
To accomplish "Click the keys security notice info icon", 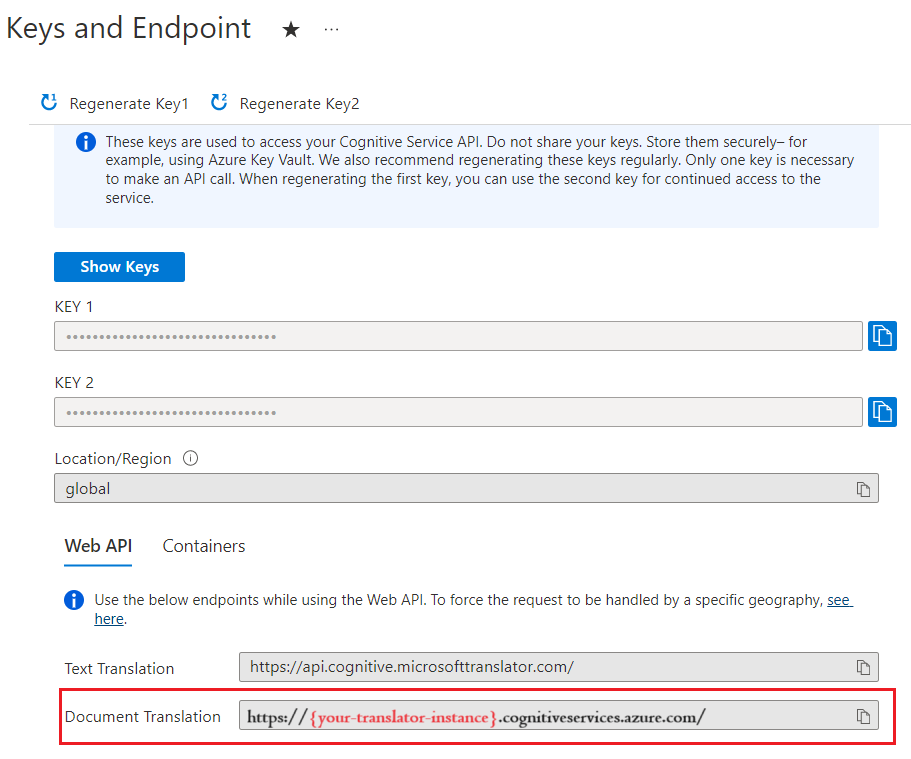I will tap(85, 142).
